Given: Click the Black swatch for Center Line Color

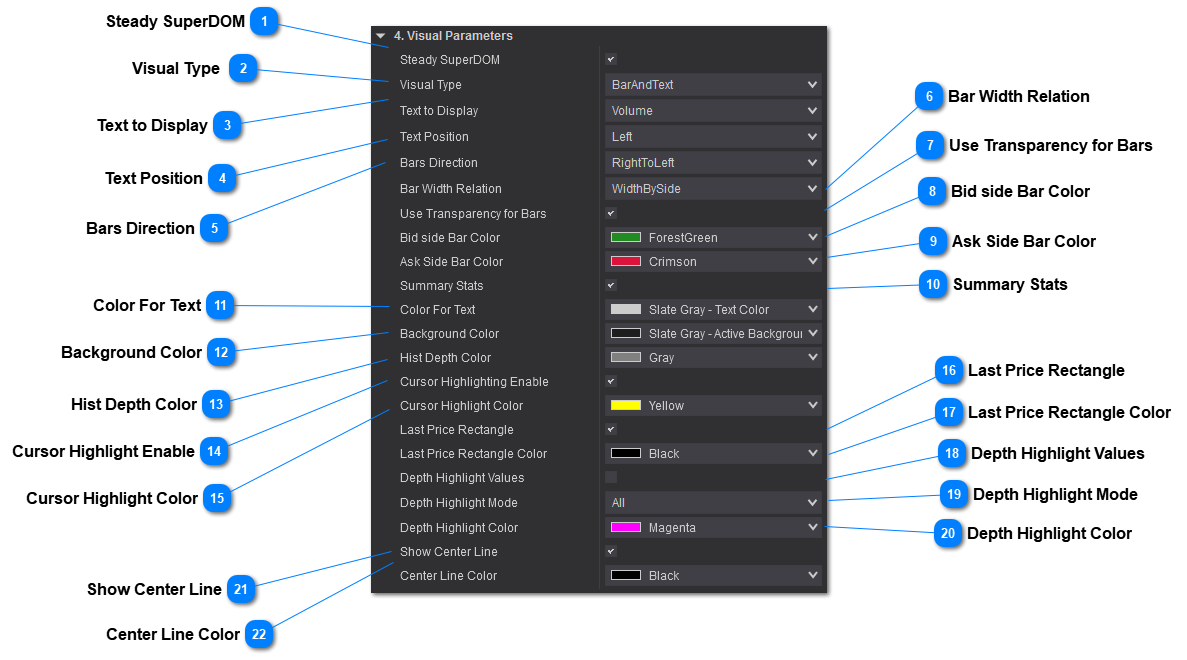Looking at the screenshot, I should [626, 575].
